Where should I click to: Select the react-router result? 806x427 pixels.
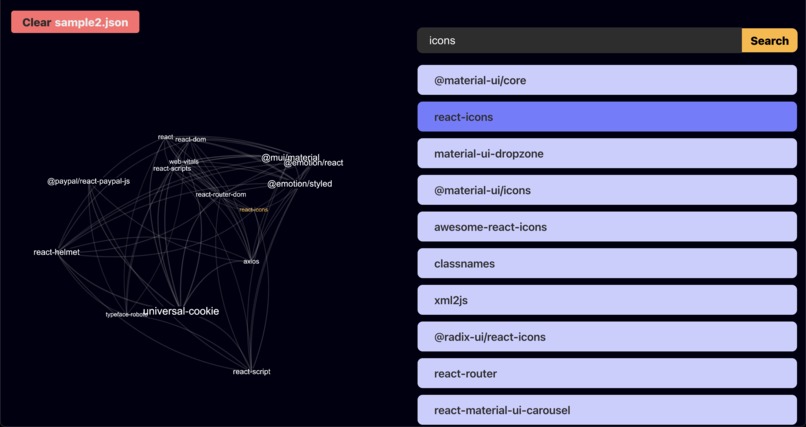(607, 374)
